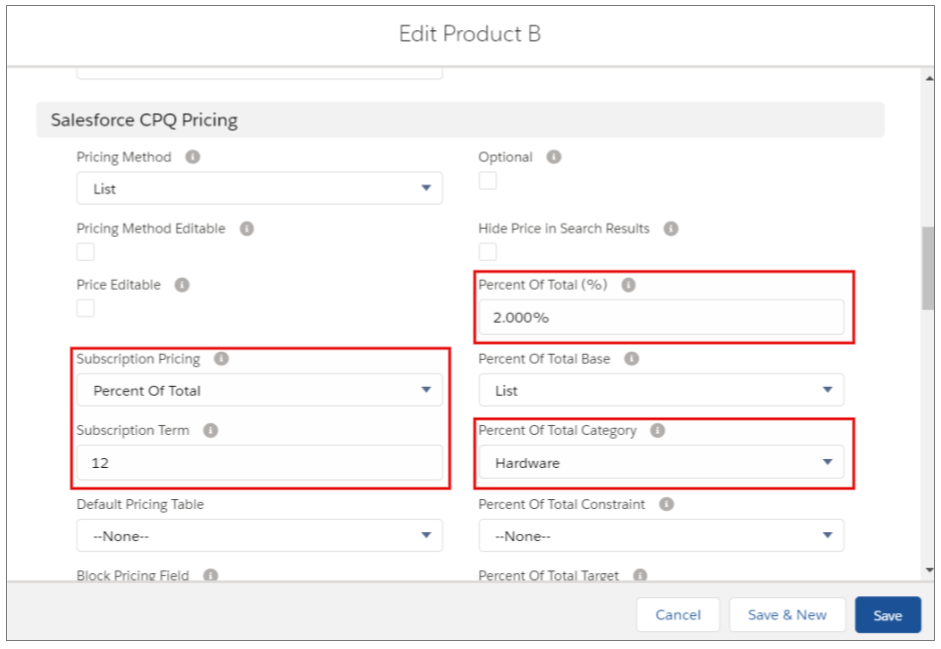941x649 pixels.
Task: Click the Save button
Action: pyautogui.click(x=888, y=615)
